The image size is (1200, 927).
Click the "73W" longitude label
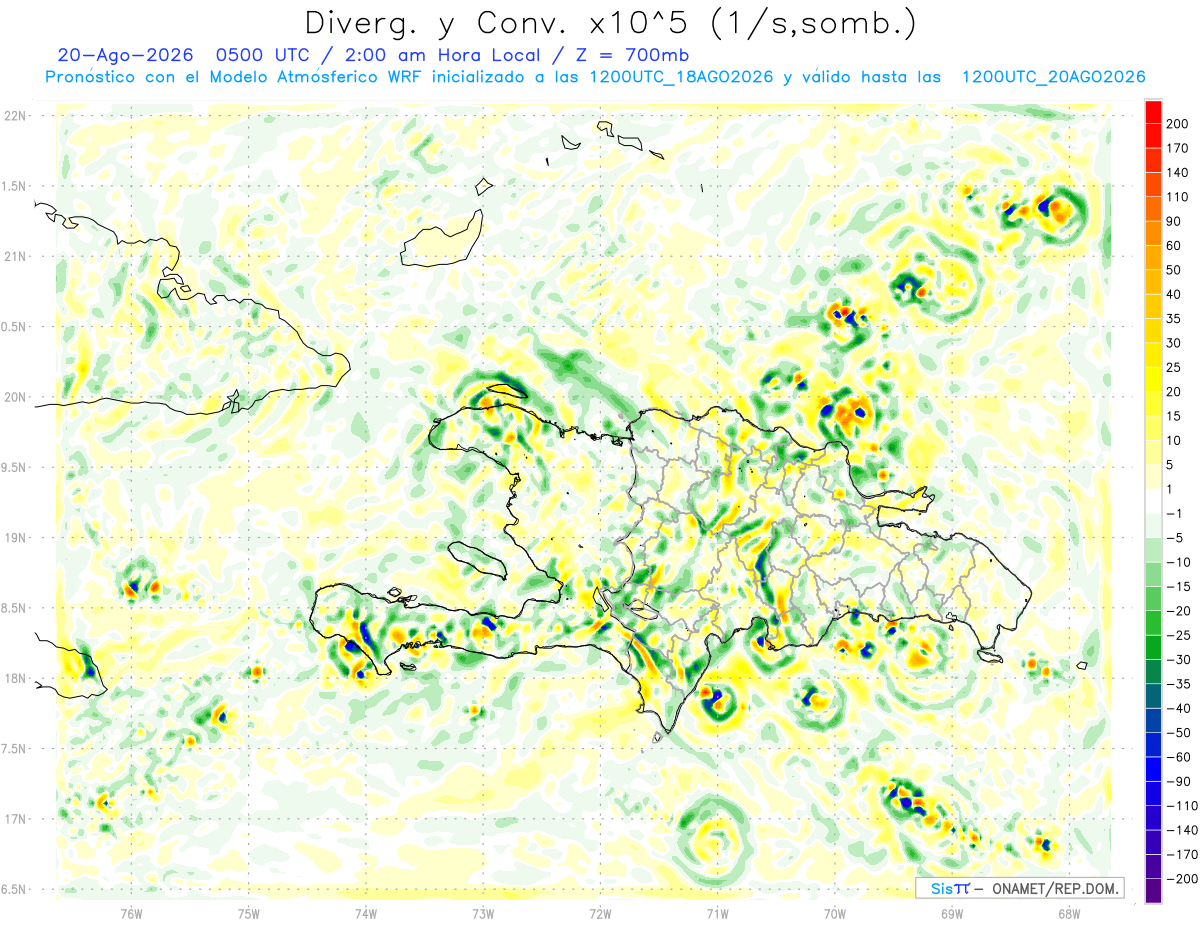point(483,914)
